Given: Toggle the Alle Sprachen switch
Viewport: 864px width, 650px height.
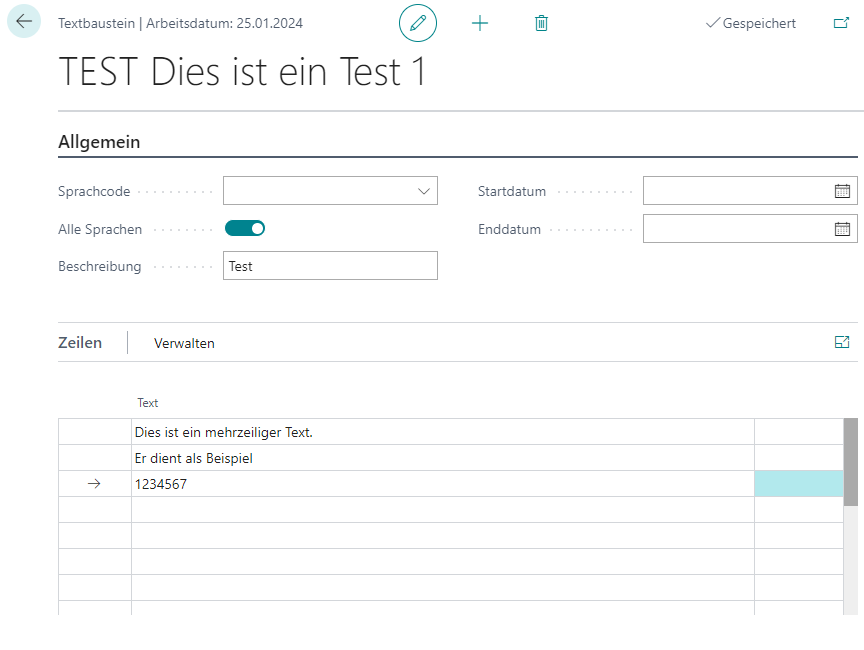Looking at the screenshot, I should [x=245, y=229].
